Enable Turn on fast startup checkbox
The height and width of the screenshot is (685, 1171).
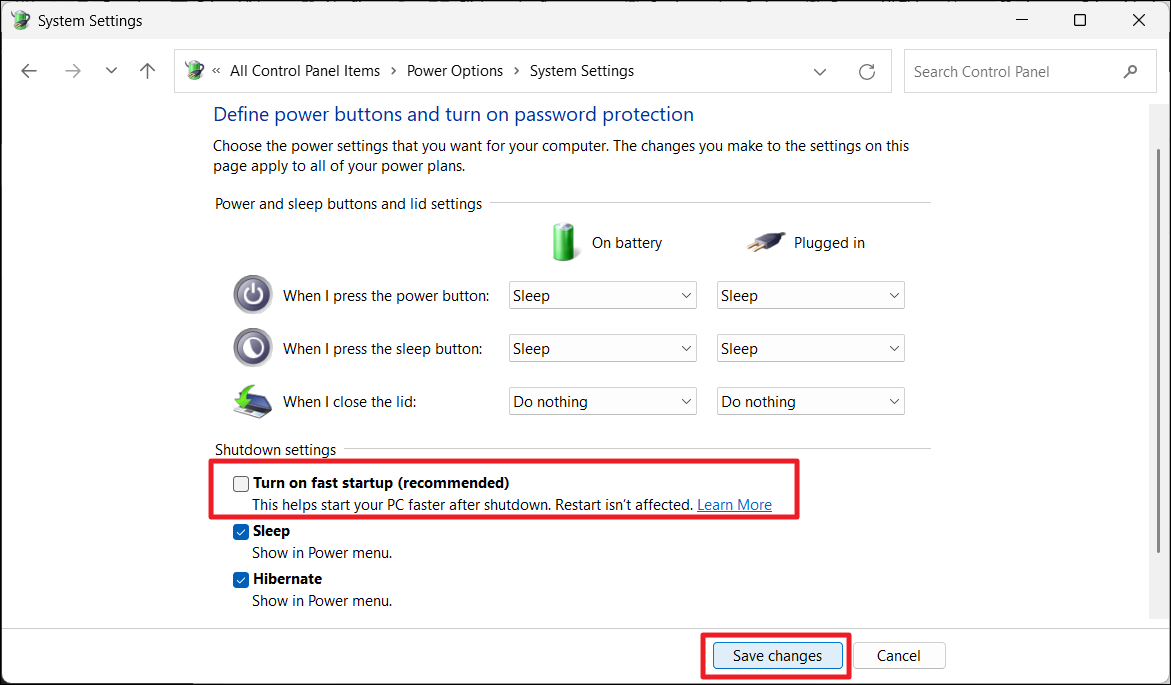point(241,484)
